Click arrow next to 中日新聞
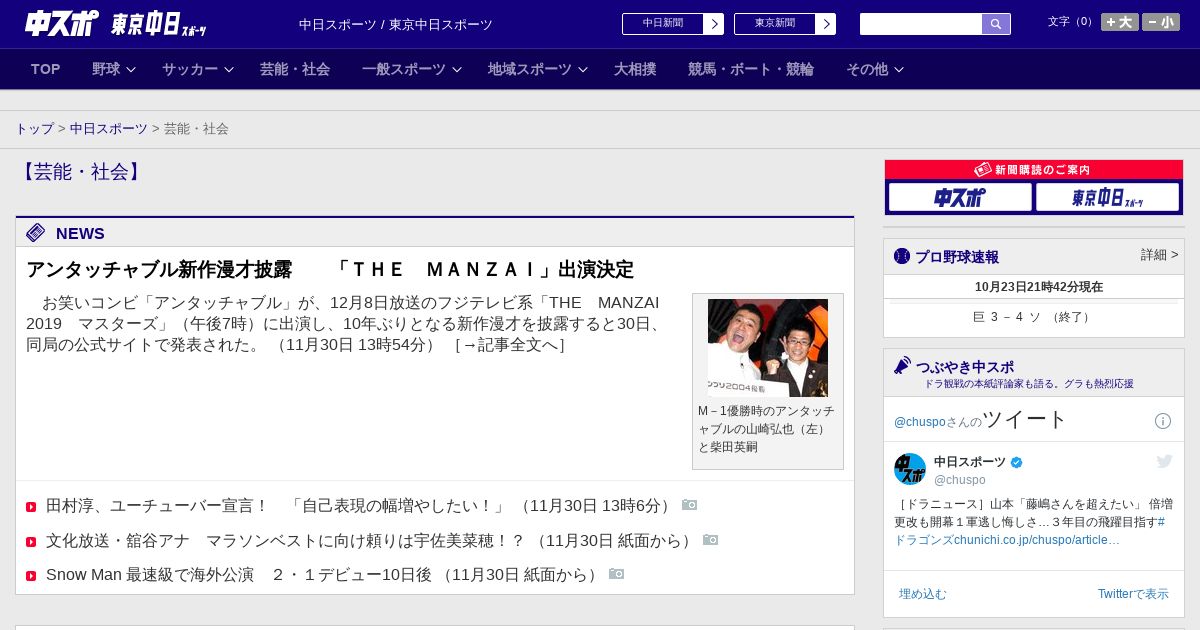1200x630 pixels. 714,24
